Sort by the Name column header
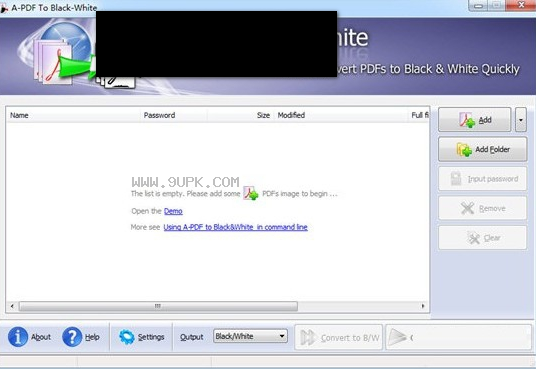 [x=73, y=115]
